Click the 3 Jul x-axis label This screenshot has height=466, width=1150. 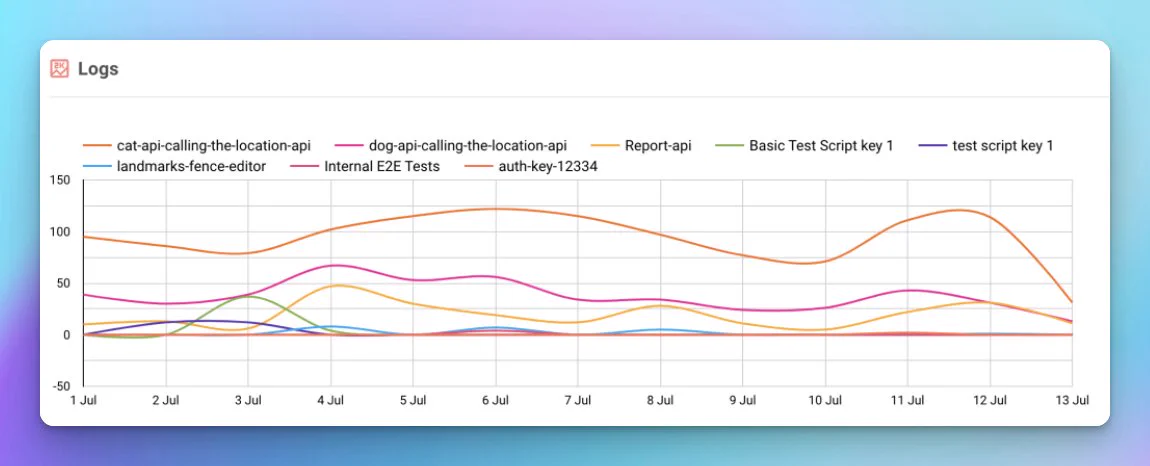tap(248, 401)
